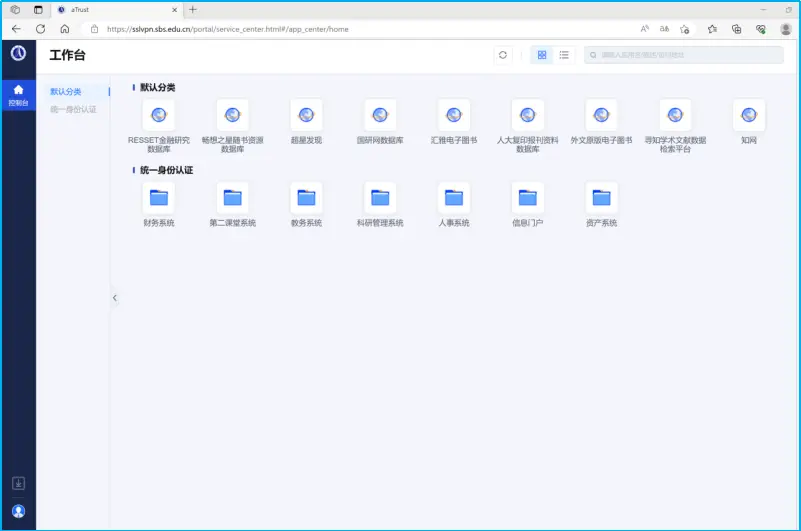801x531 pixels.
Task: Add this page to favorites star
Action: (x=685, y=29)
